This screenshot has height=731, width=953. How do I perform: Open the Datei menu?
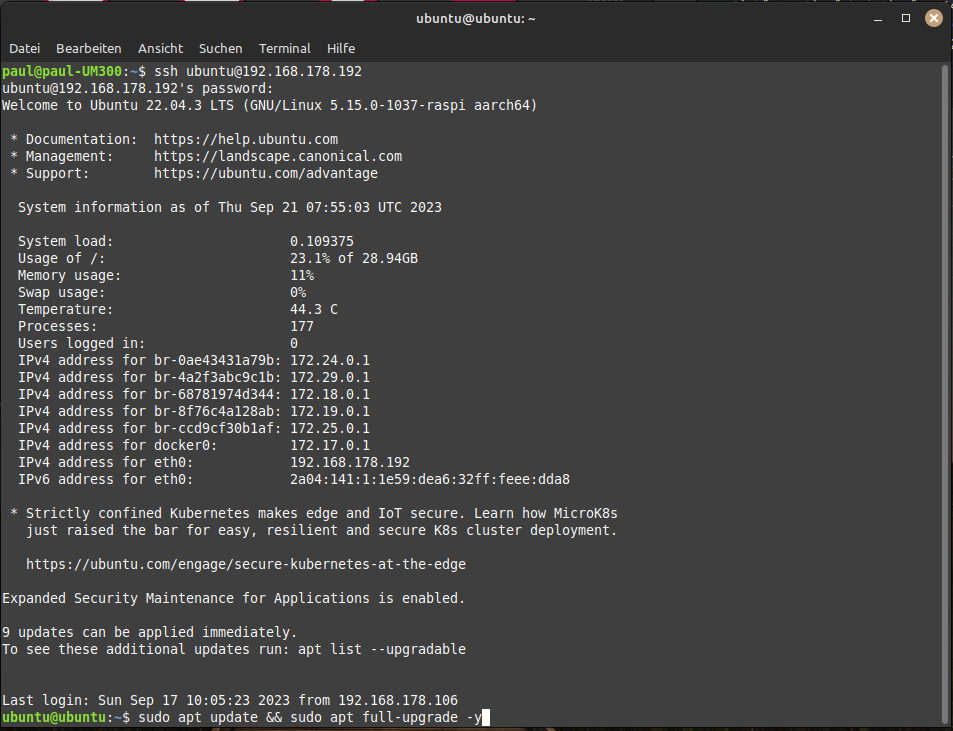pyautogui.click(x=24, y=48)
